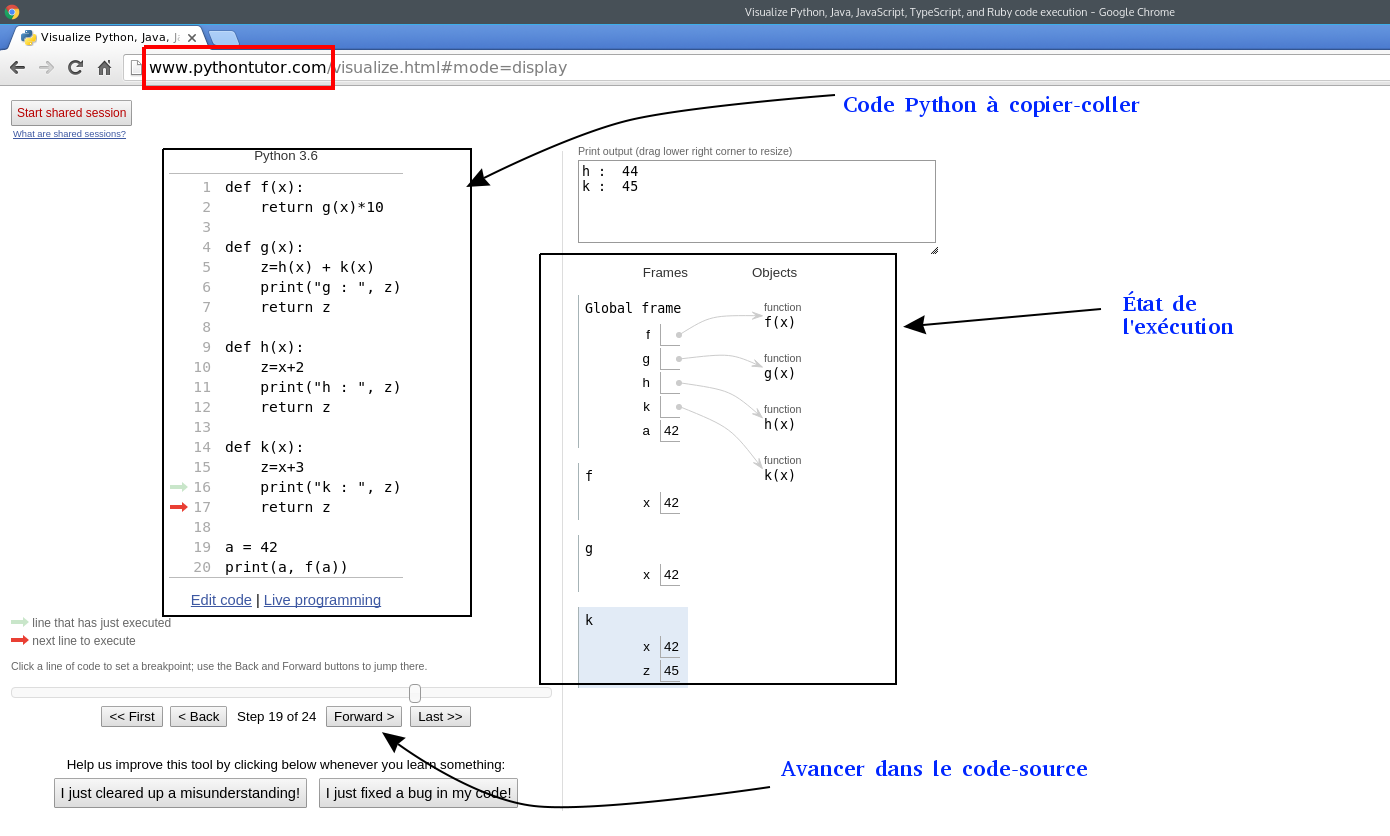Set breakpoint on 'z=x+2' line
Screen dimensions: 1390x836
(282, 367)
